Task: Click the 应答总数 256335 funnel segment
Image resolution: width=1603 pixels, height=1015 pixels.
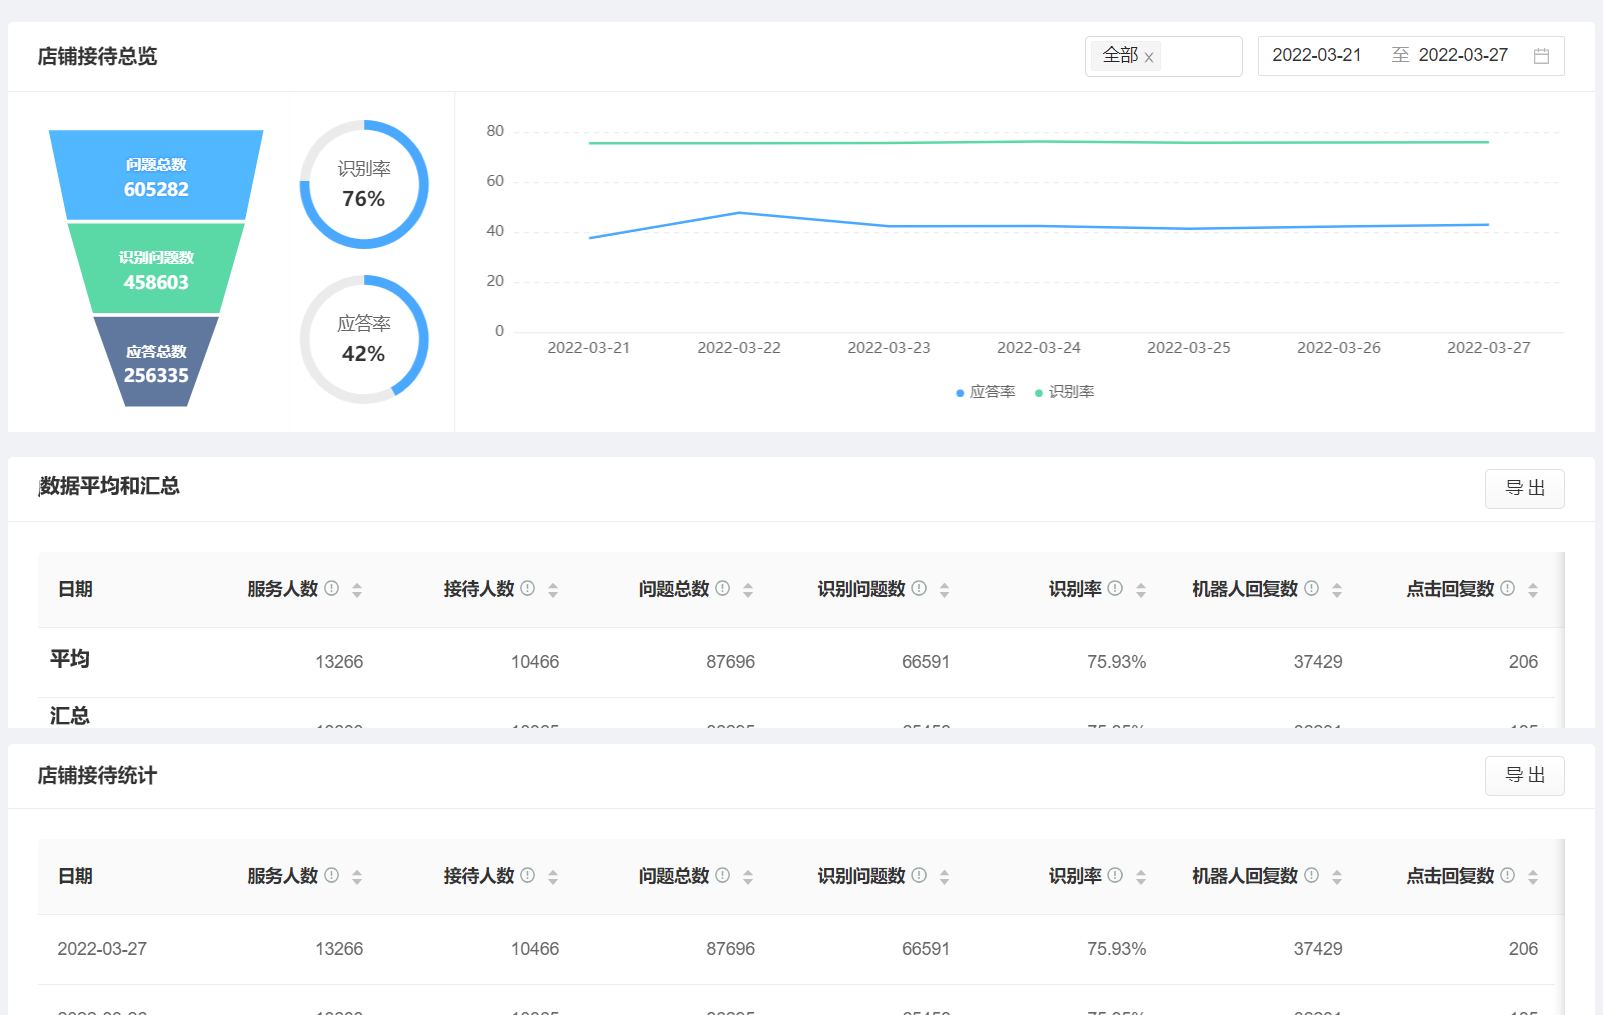Action: [156, 362]
